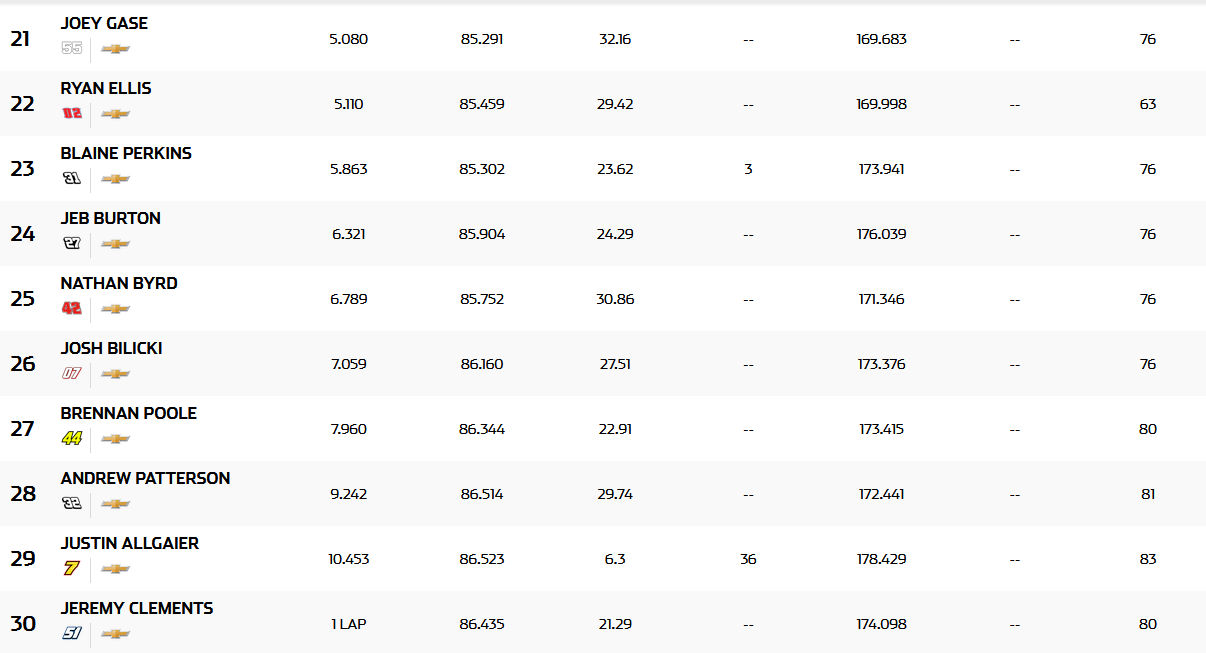
Task: Click Joey Gase's number 55 car badge
Action: [x=72, y=48]
